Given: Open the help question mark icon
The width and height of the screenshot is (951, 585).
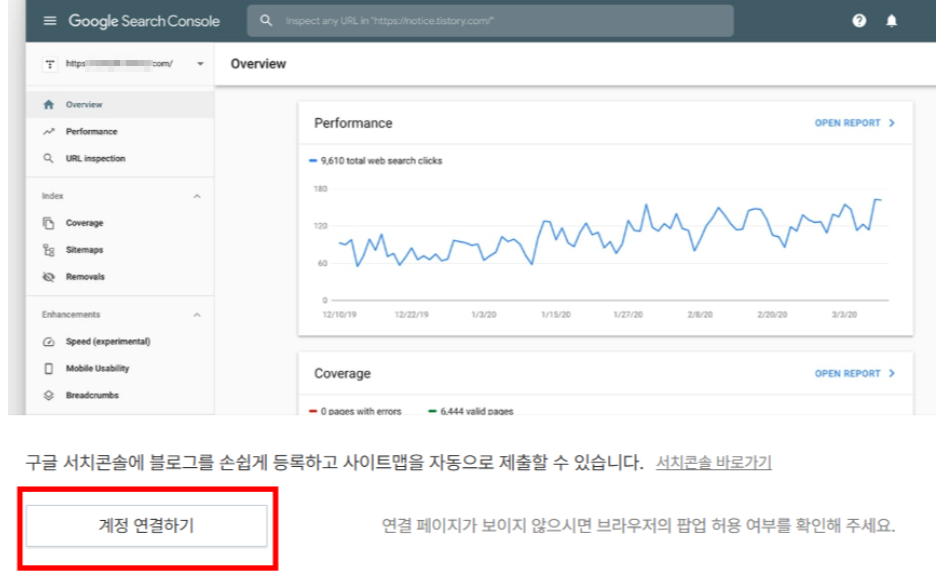Looking at the screenshot, I should (859, 21).
